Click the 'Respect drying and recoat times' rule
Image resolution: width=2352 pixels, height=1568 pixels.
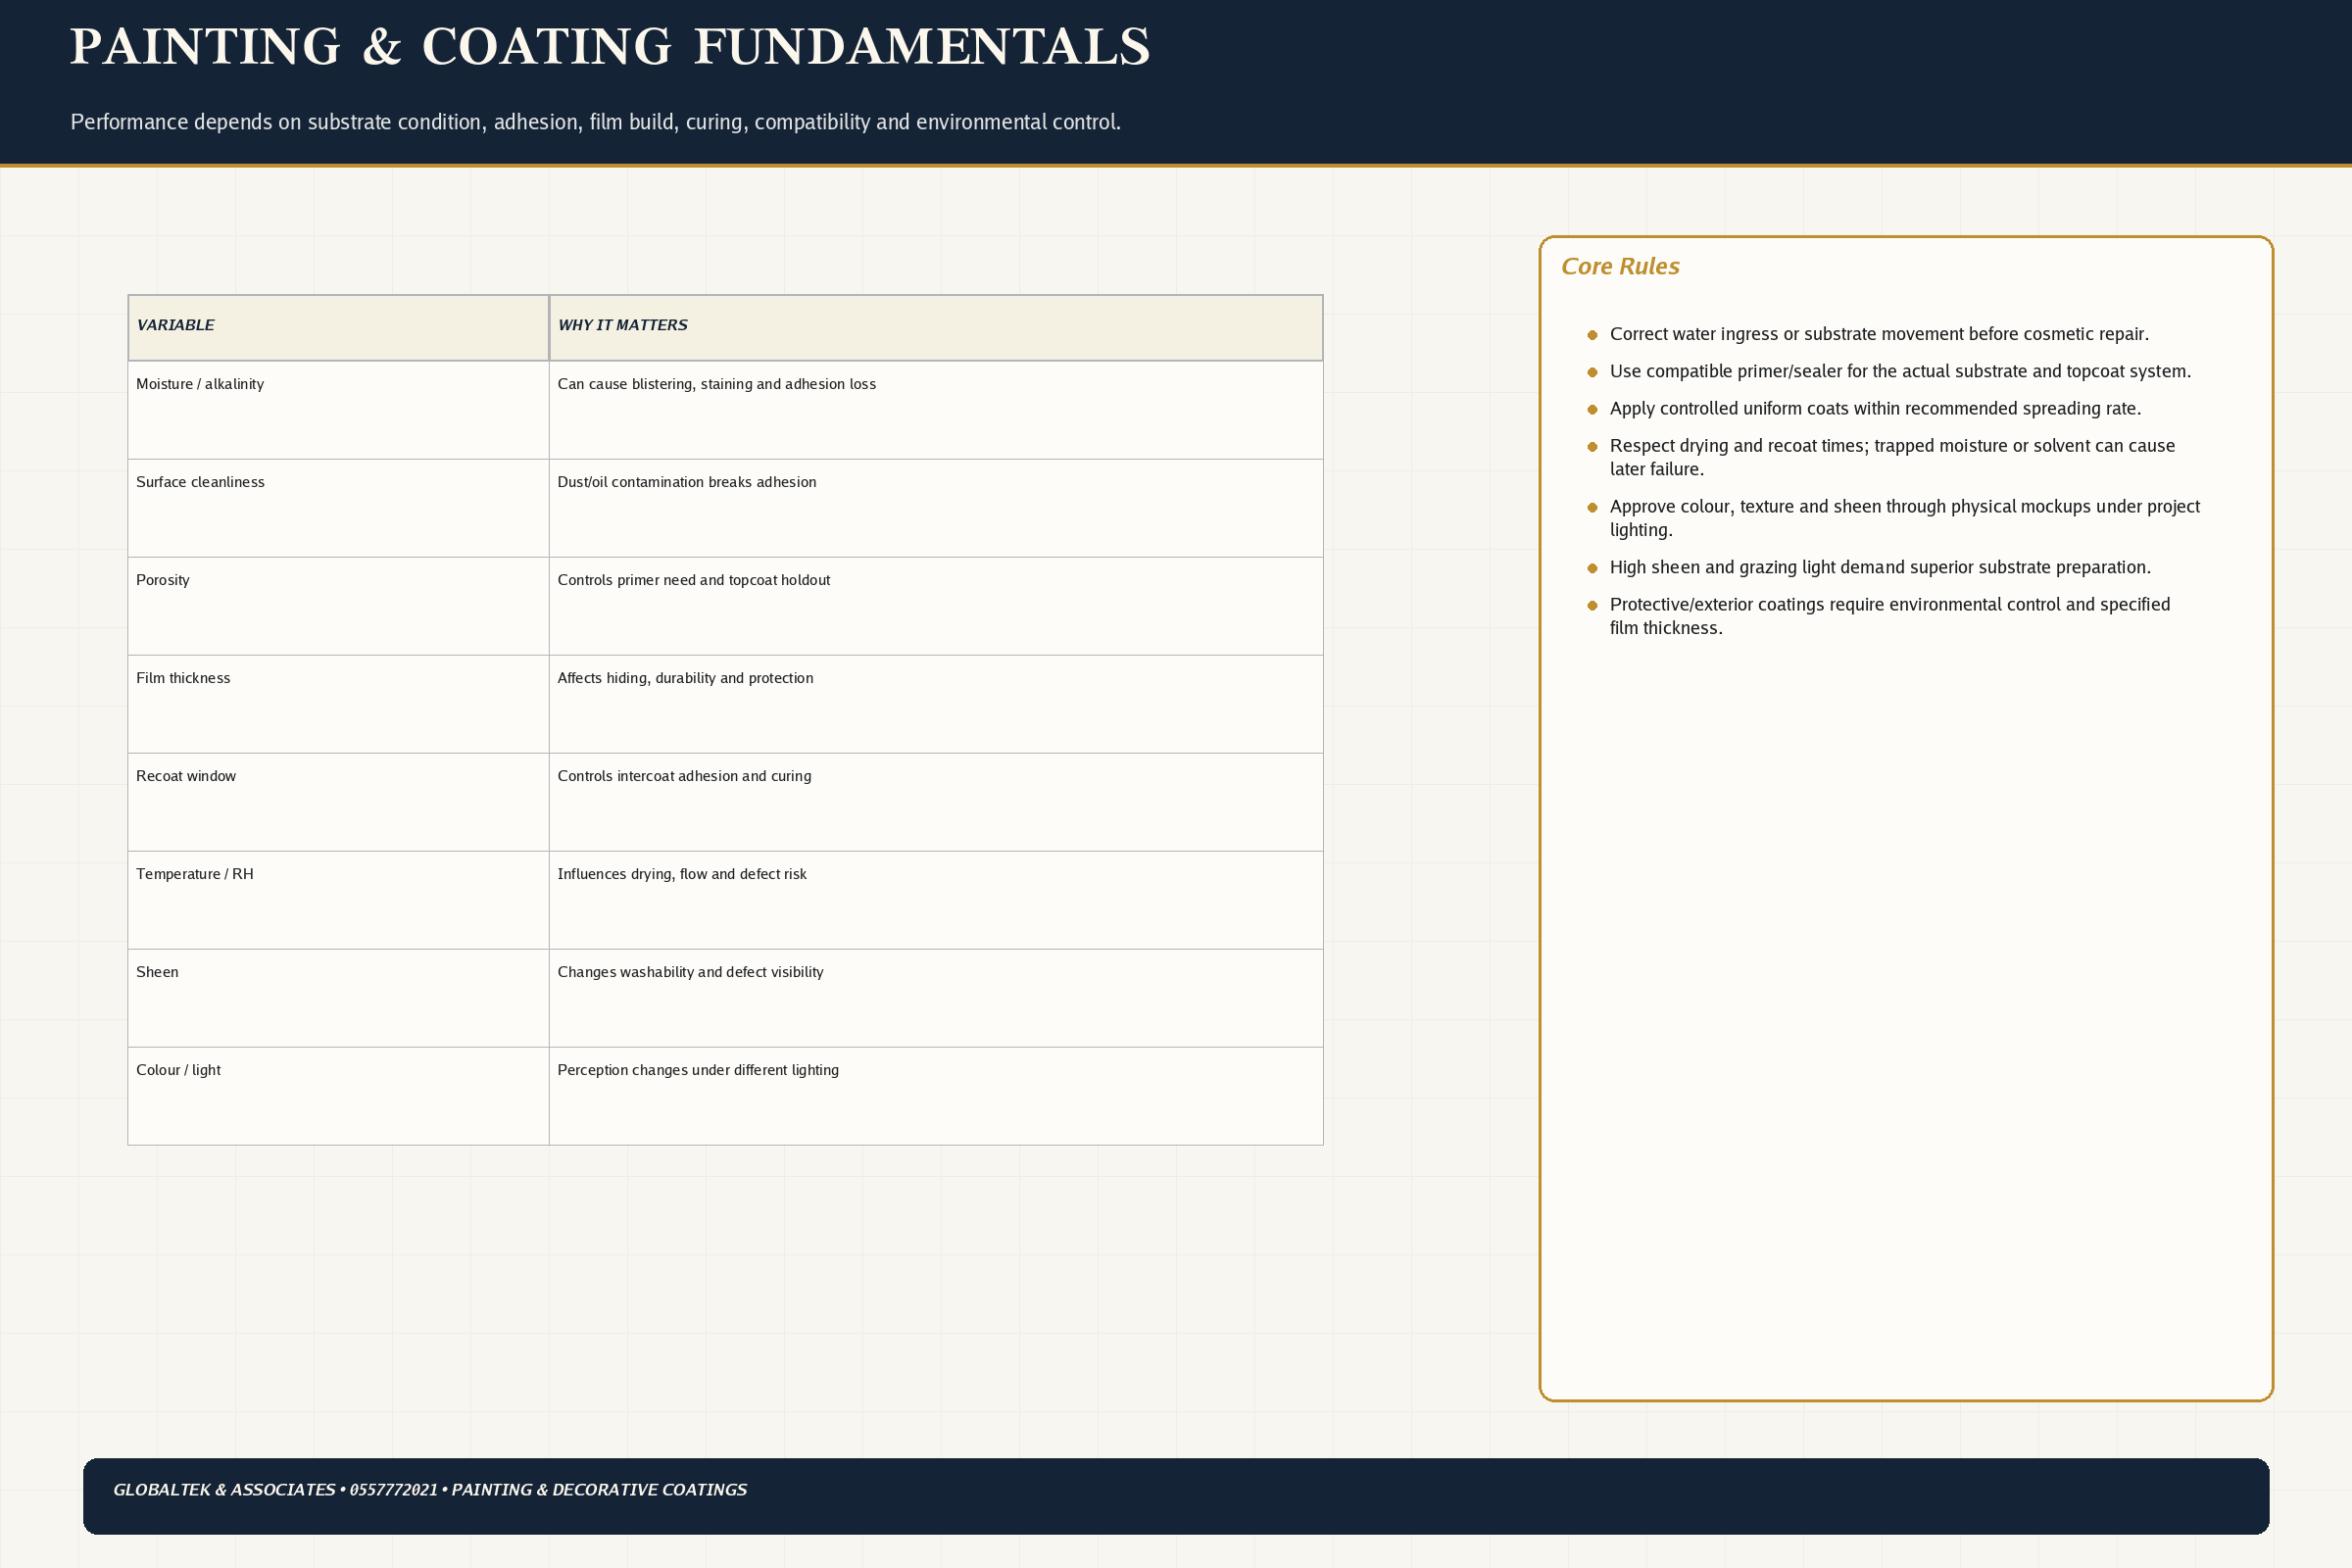pos(1892,457)
